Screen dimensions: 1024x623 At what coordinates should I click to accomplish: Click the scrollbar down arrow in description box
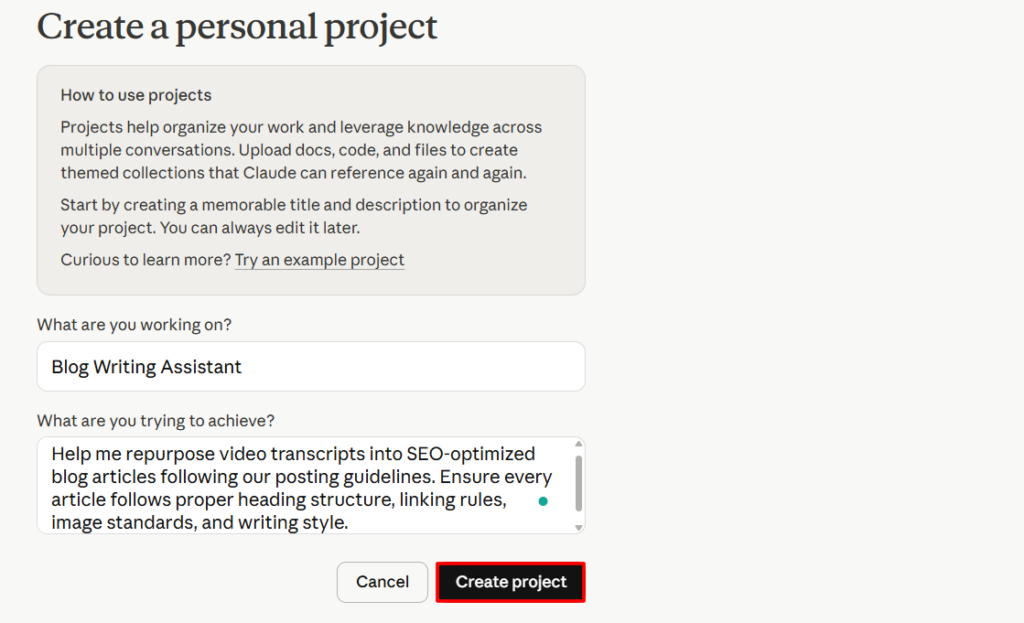click(x=578, y=527)
